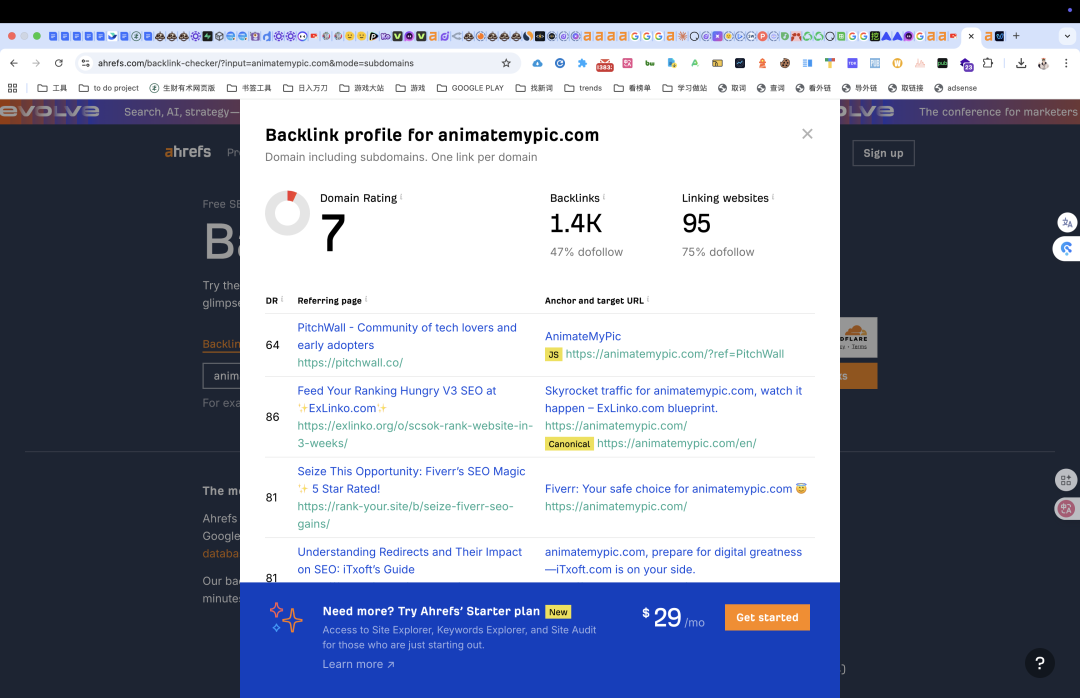This screenshot has width=1080, height=698.
Task: Open the 日入万刀 bookmark folder
Action: point(305,88)
